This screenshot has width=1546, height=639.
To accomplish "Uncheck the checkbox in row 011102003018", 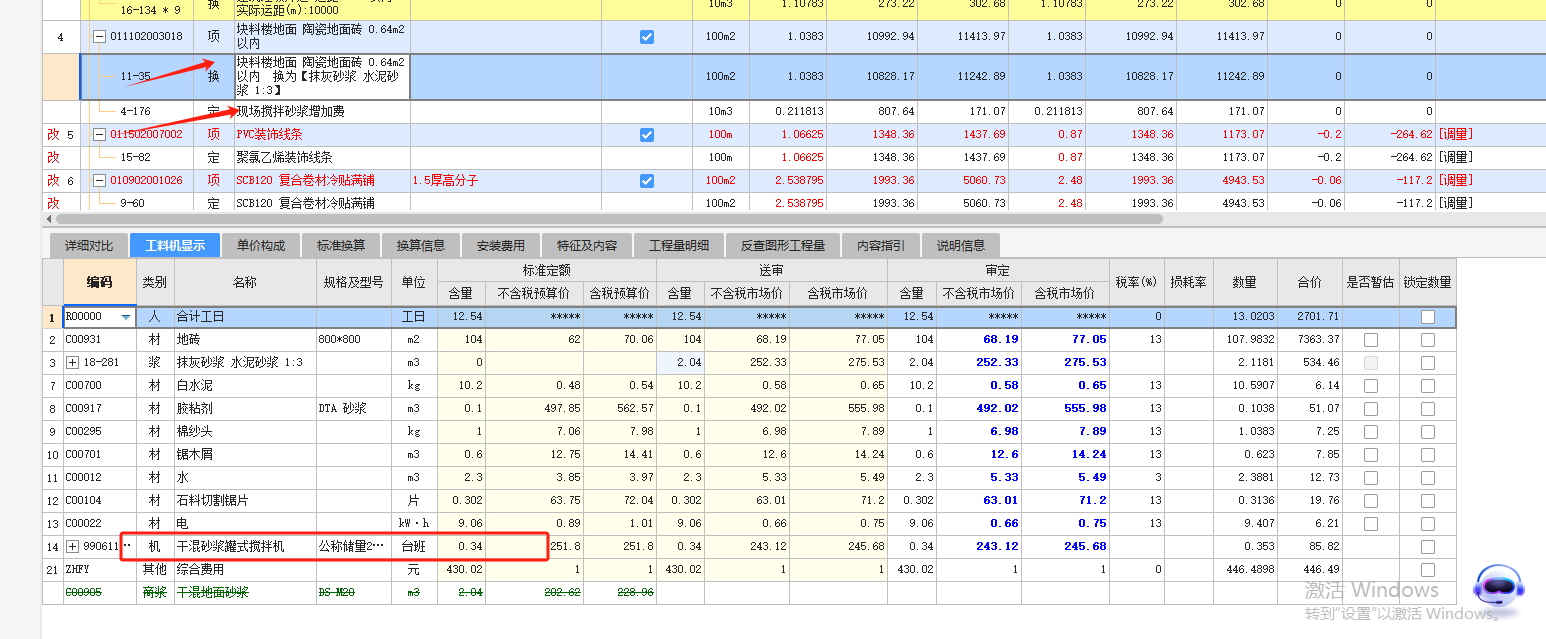I will click(x=646, y=36).
